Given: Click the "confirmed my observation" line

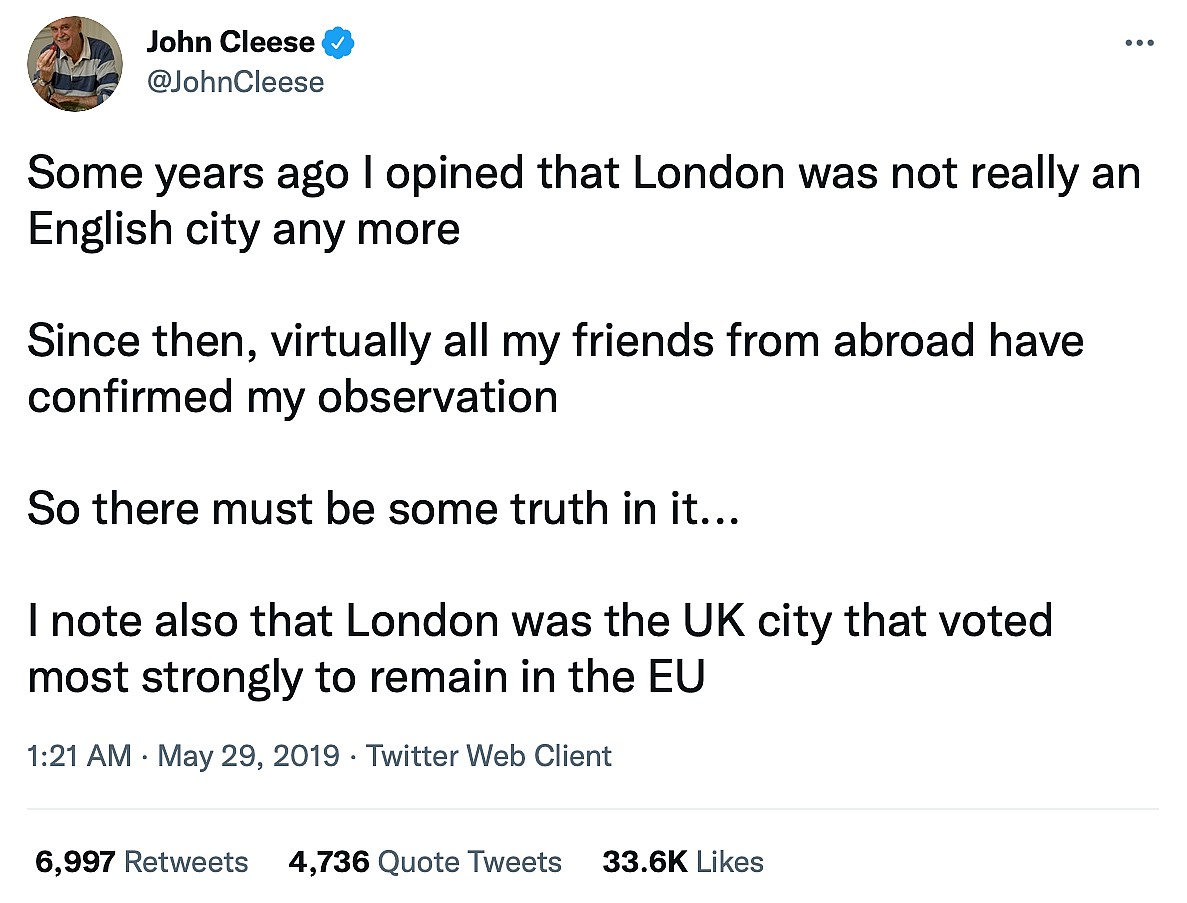Looking at the screenshot, I should point(292,397).
